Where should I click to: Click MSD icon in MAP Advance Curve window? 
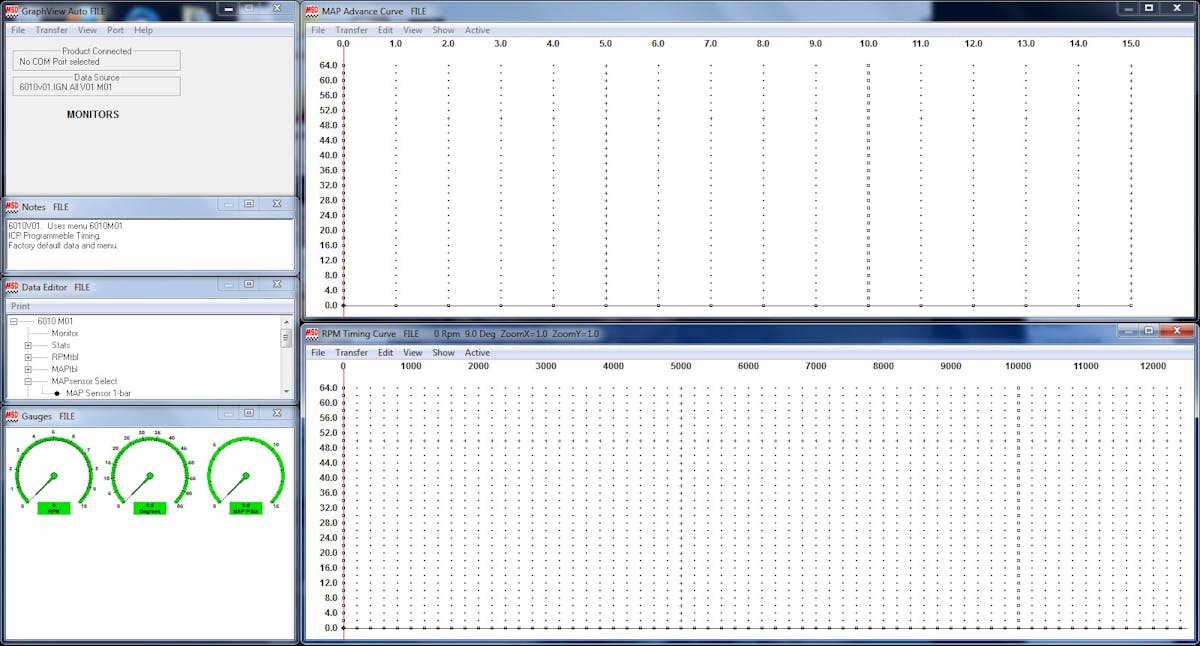tap(312, 11)
